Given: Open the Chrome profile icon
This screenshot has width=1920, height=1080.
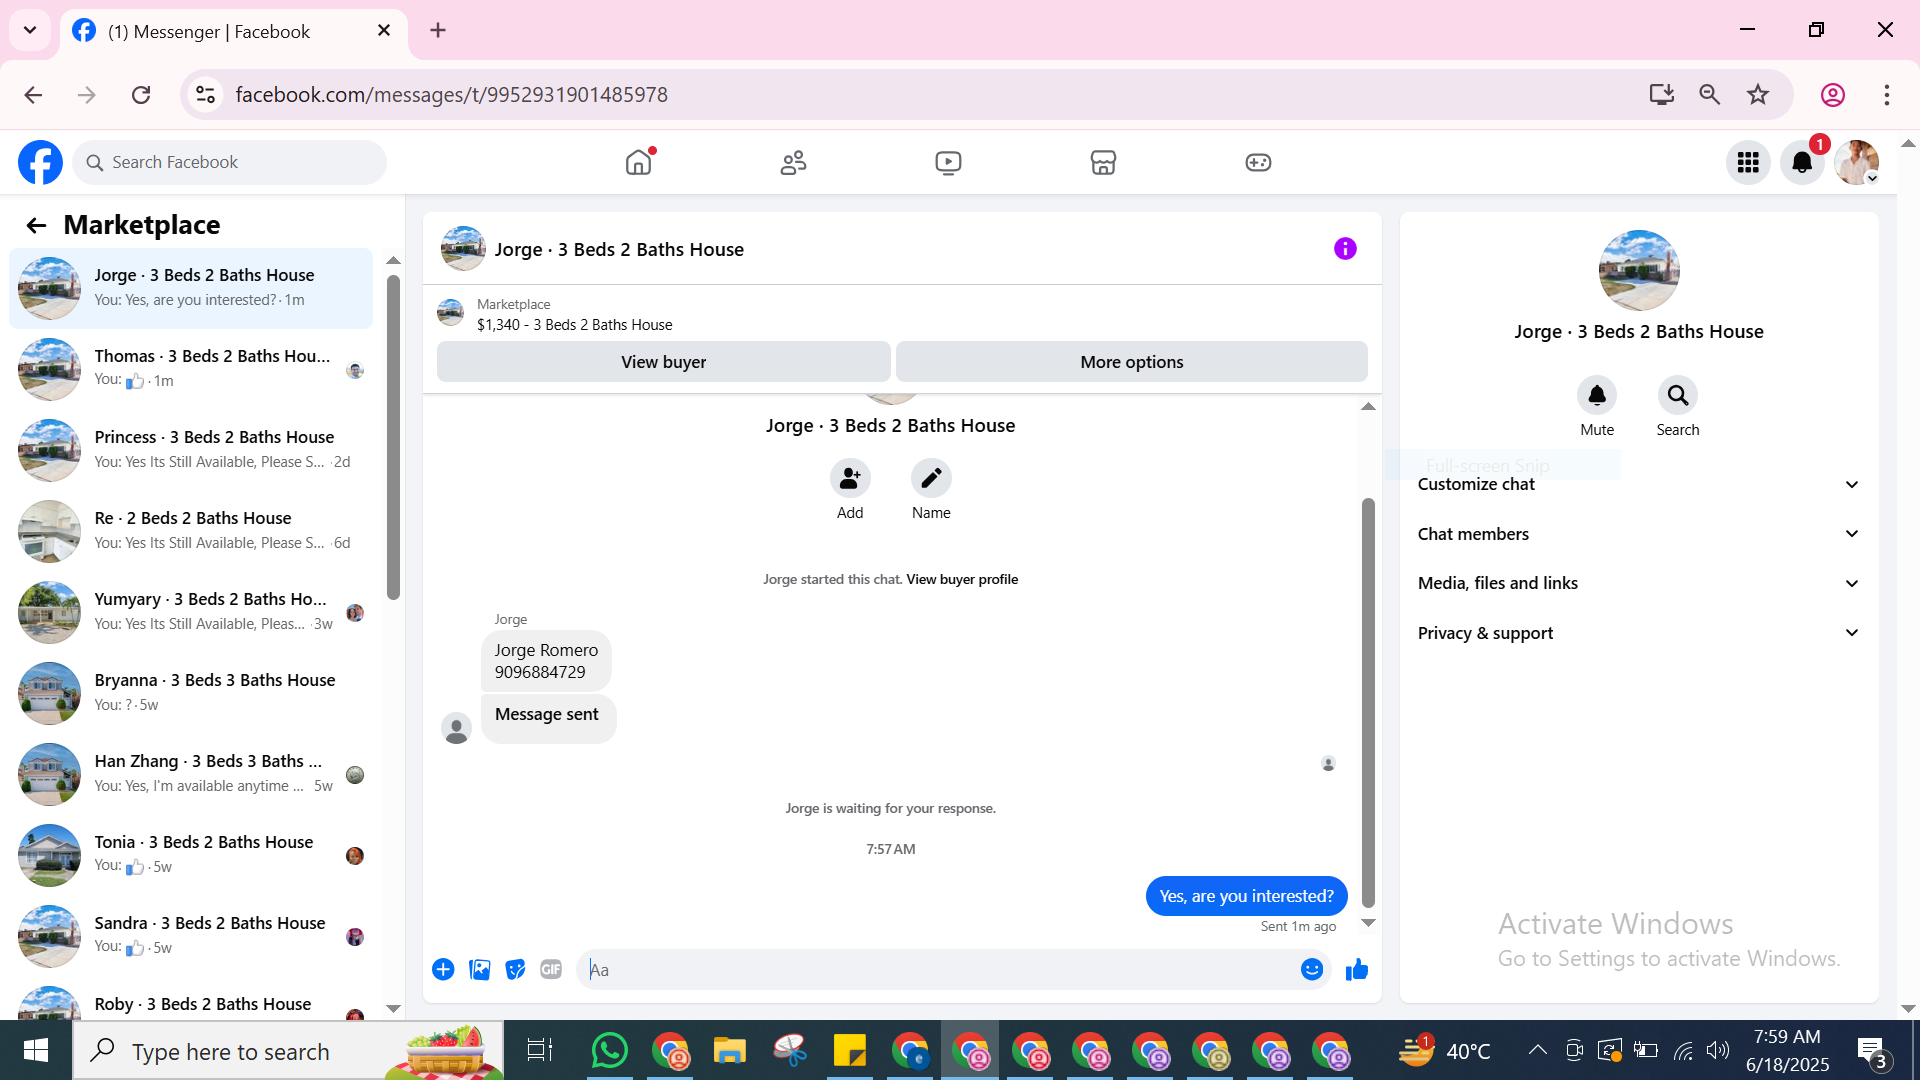Looking at the screenshot, I should (x=1833, y=94).
